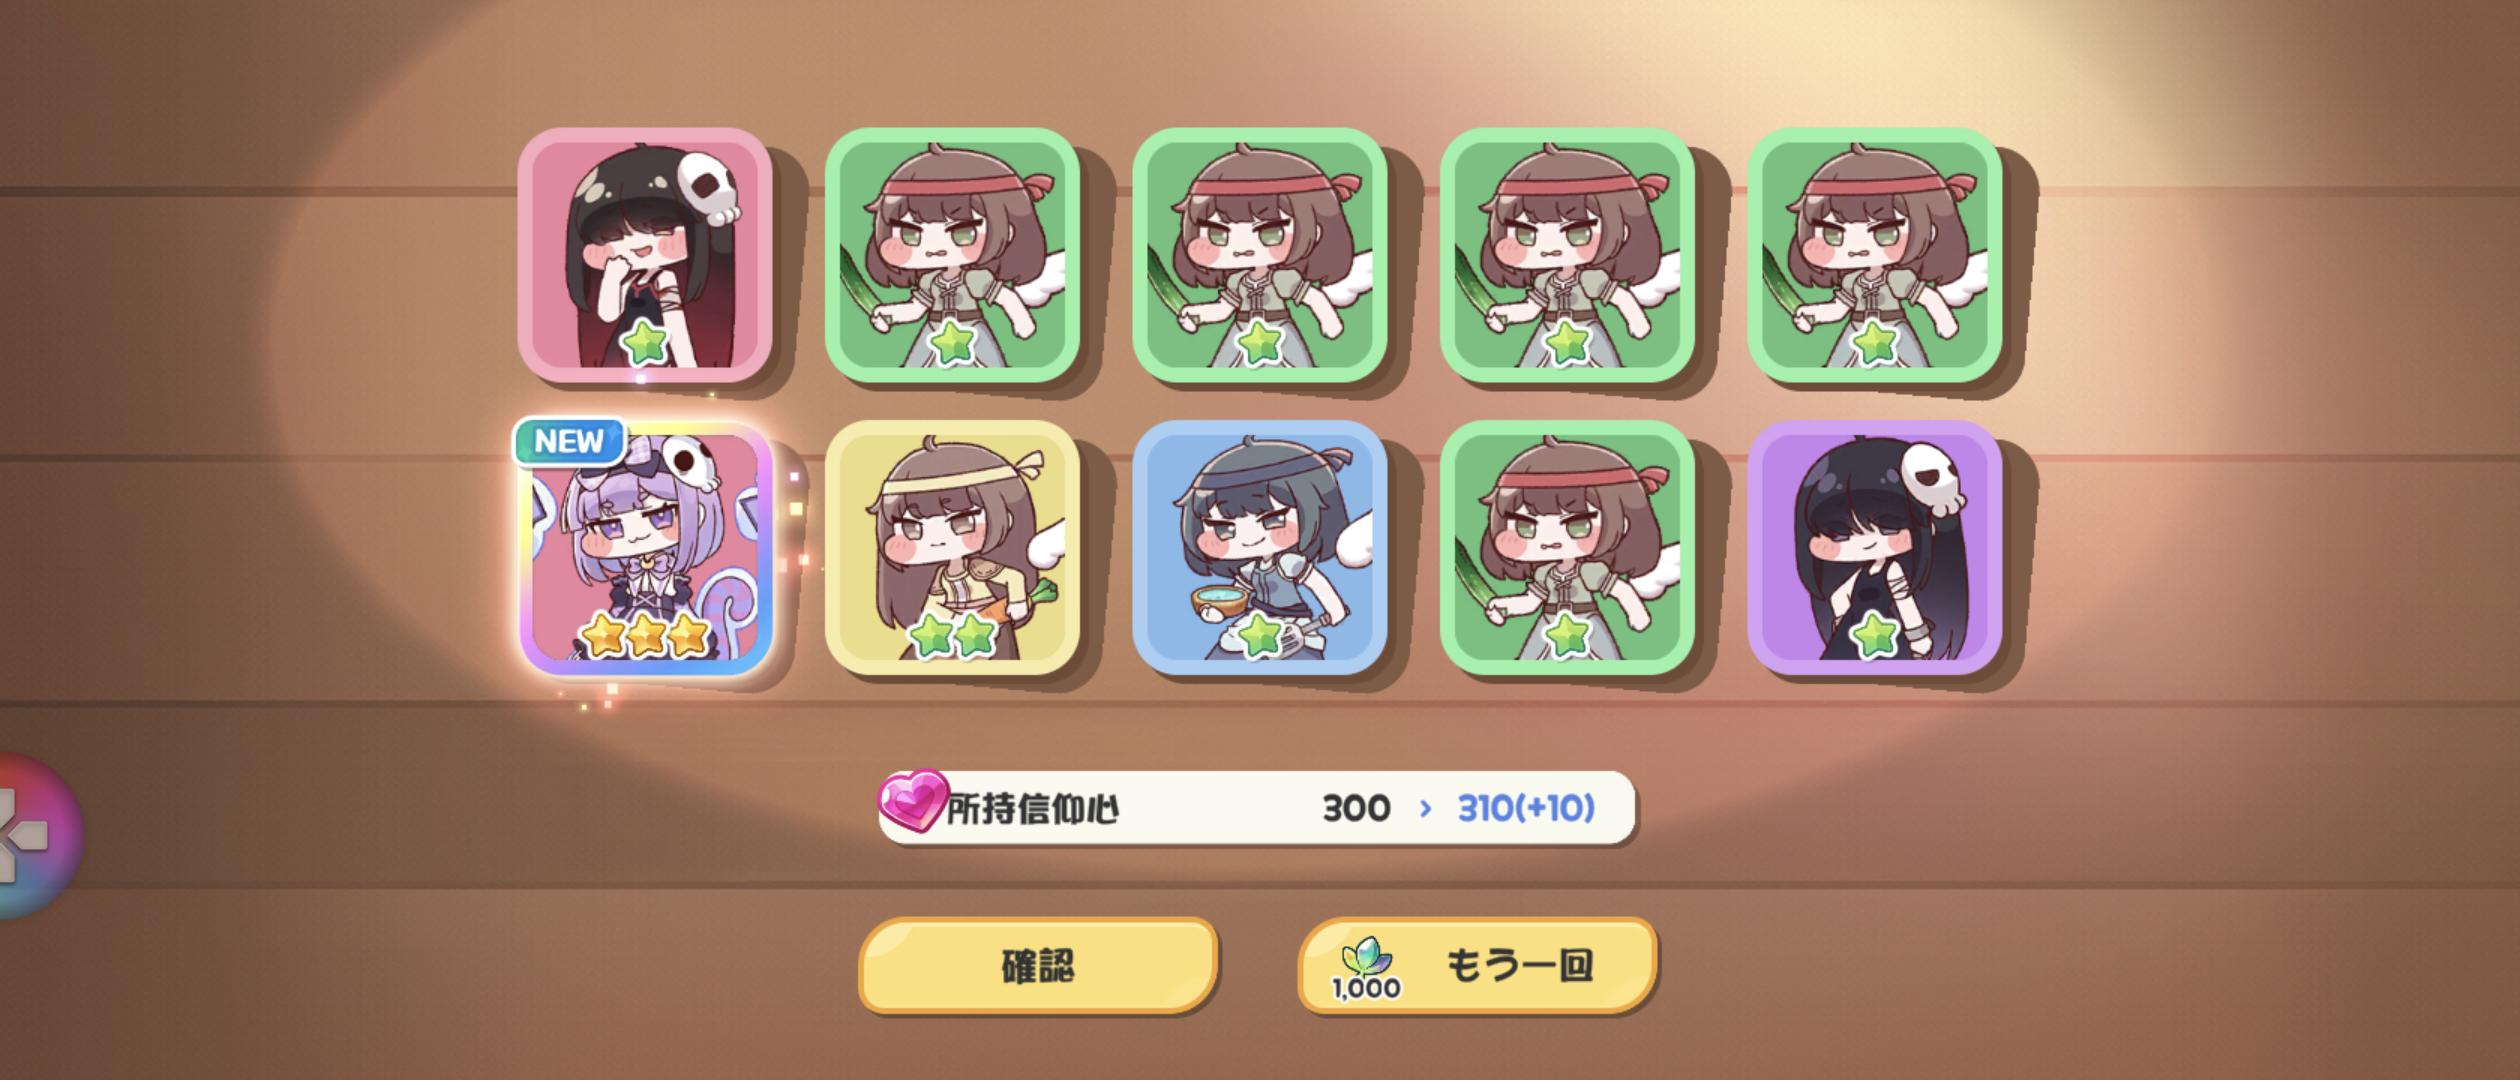Select the purple card with dark-haired skull girl
Screen dimensions: 2520x1080
[x=1874, y=547]
